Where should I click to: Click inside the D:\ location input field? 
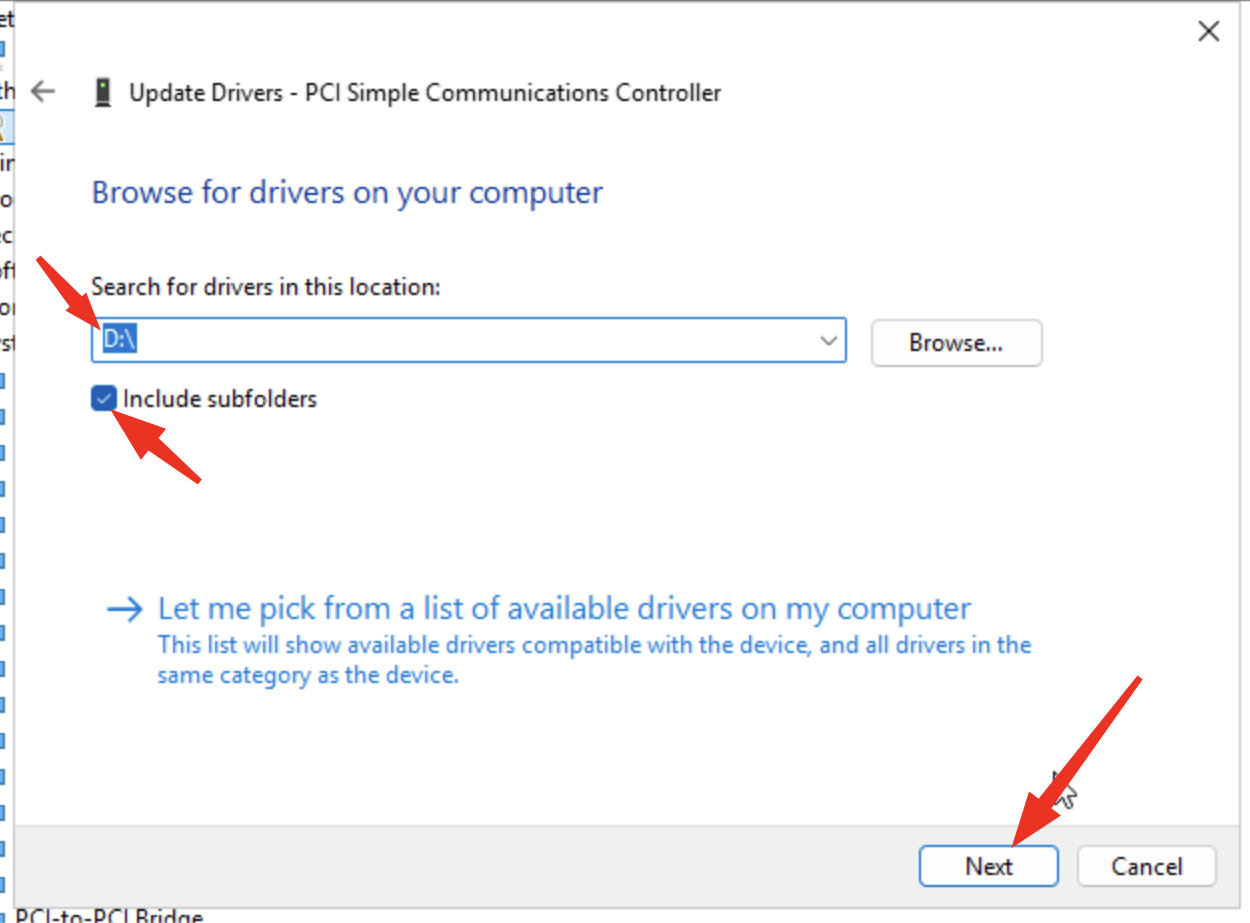(450, 342)
